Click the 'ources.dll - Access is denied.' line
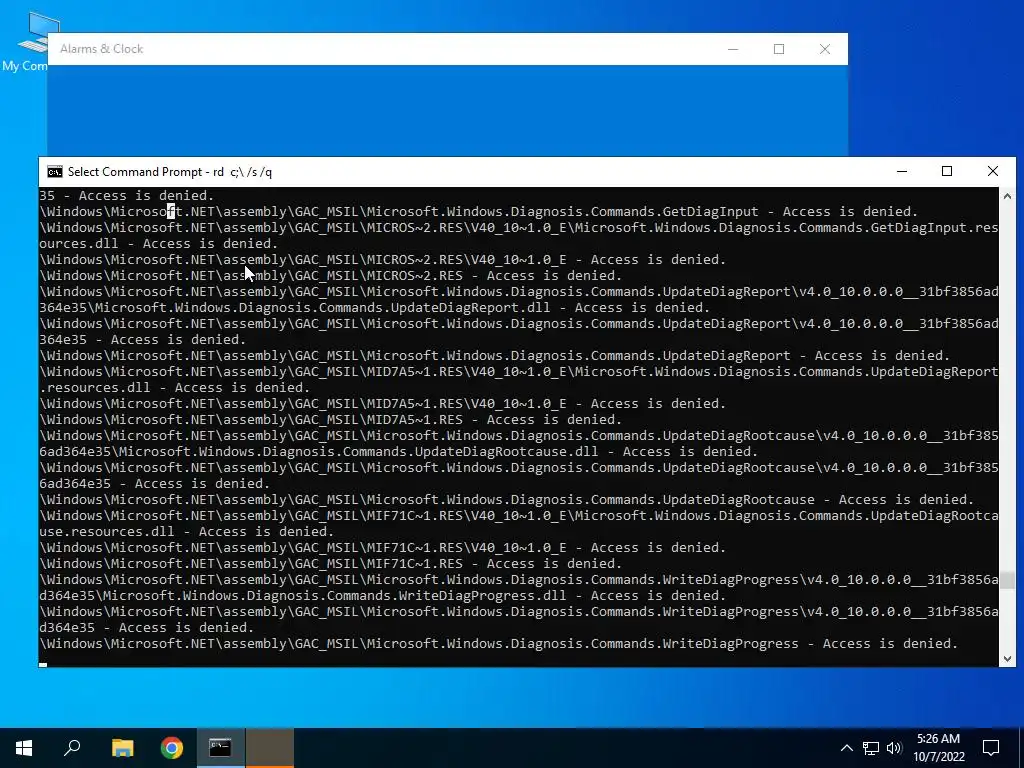 (x=159, y=244)
